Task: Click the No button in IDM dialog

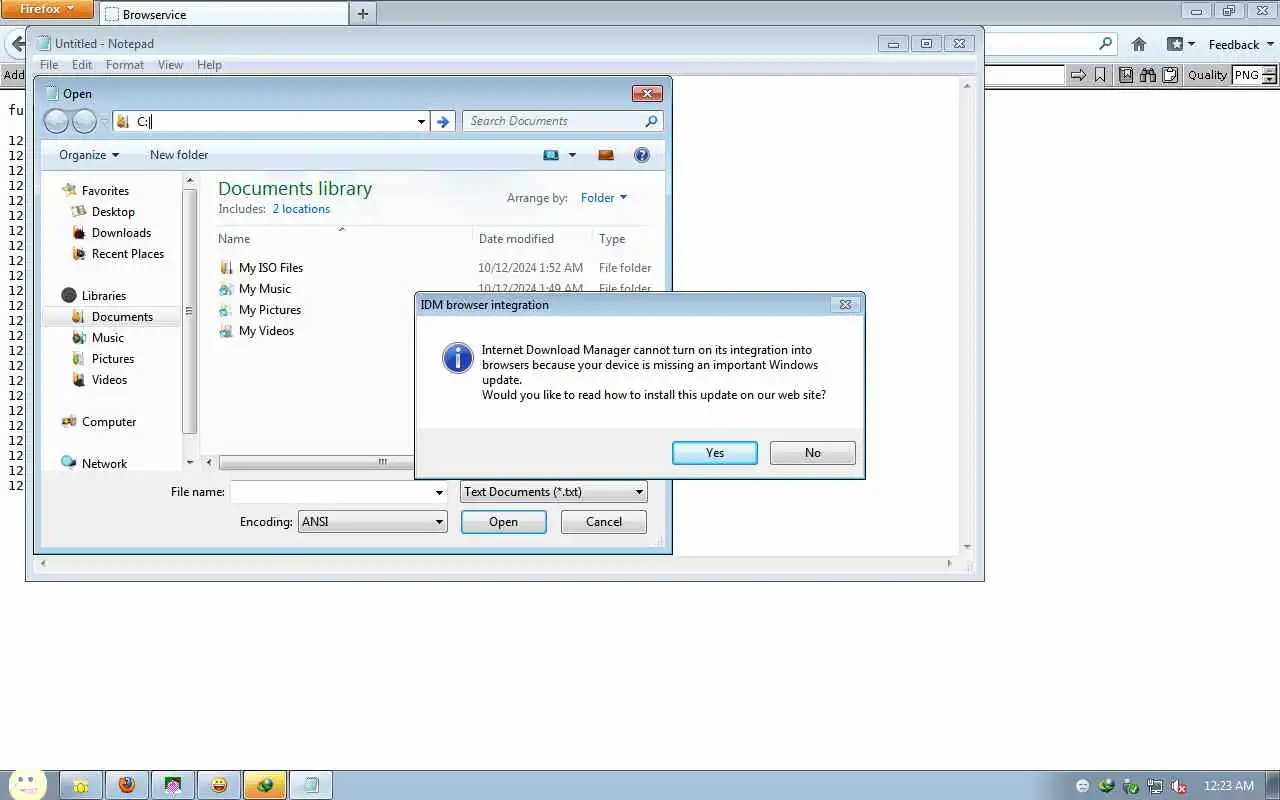Action: [x=813, y=453]
